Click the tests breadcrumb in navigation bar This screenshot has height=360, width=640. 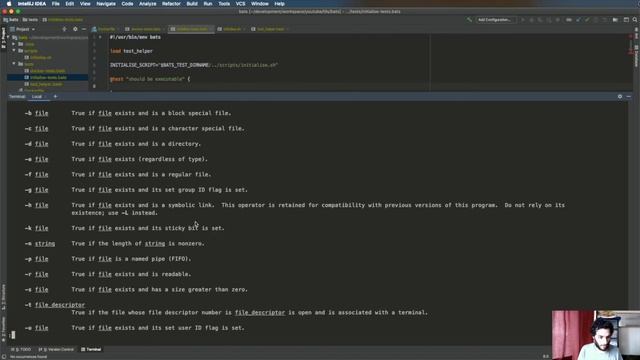(x=31, y=20)
